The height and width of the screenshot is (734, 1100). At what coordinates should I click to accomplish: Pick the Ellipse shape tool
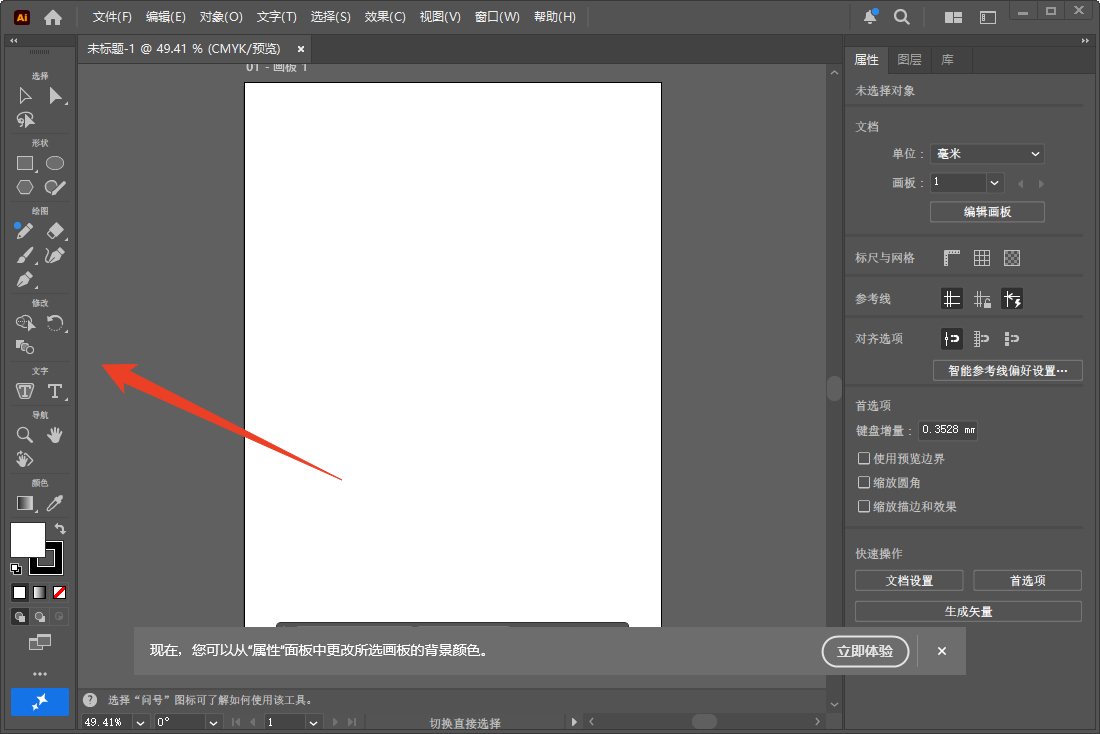[x=55, y=163]
